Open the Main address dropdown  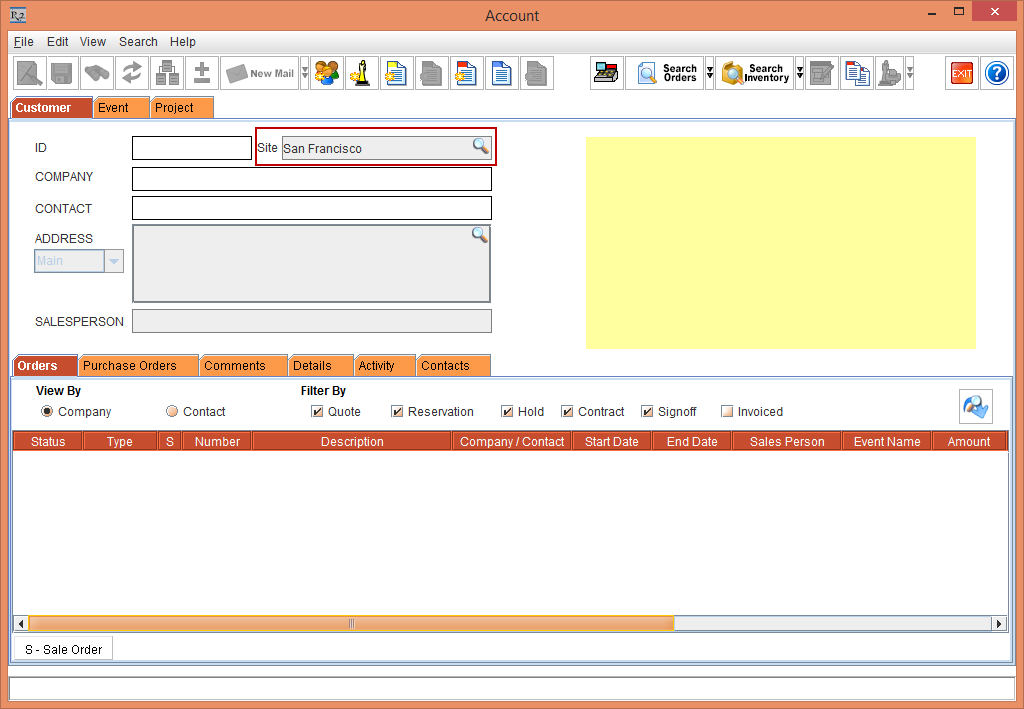point(112,260)
